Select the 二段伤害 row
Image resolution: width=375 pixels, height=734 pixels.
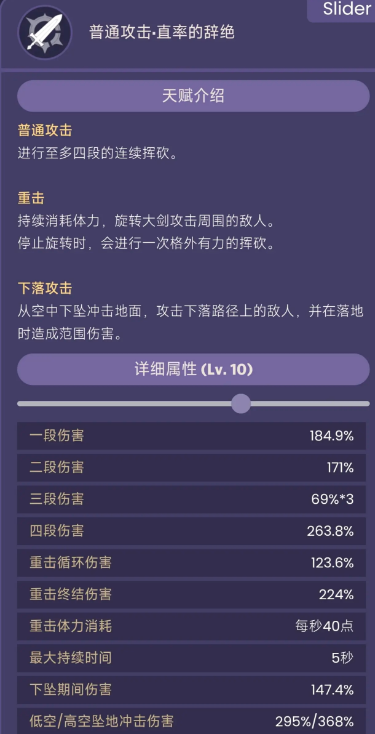[x=191, y=467]
